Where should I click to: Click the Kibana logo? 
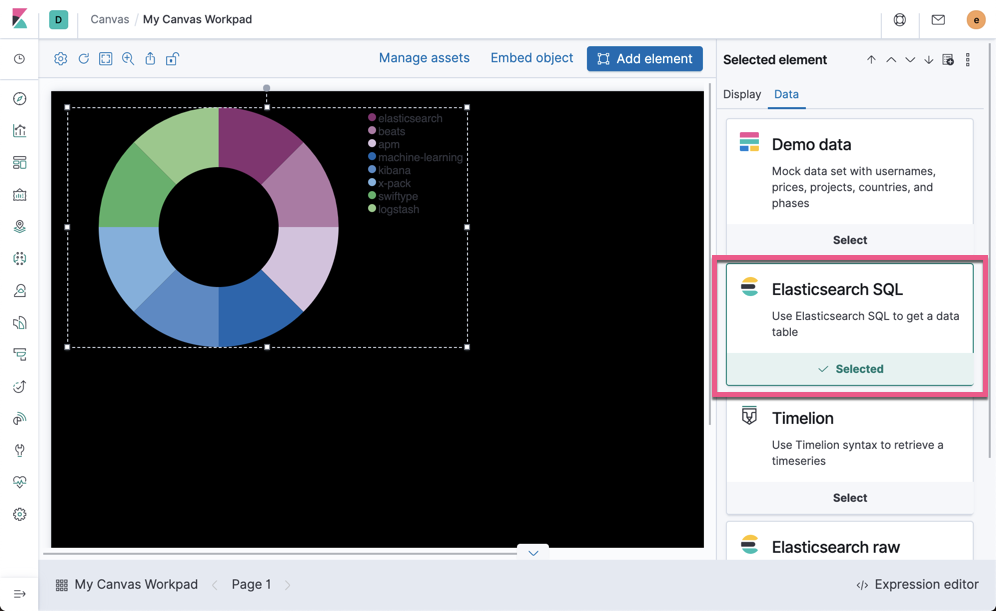click(x=19, y=19)
